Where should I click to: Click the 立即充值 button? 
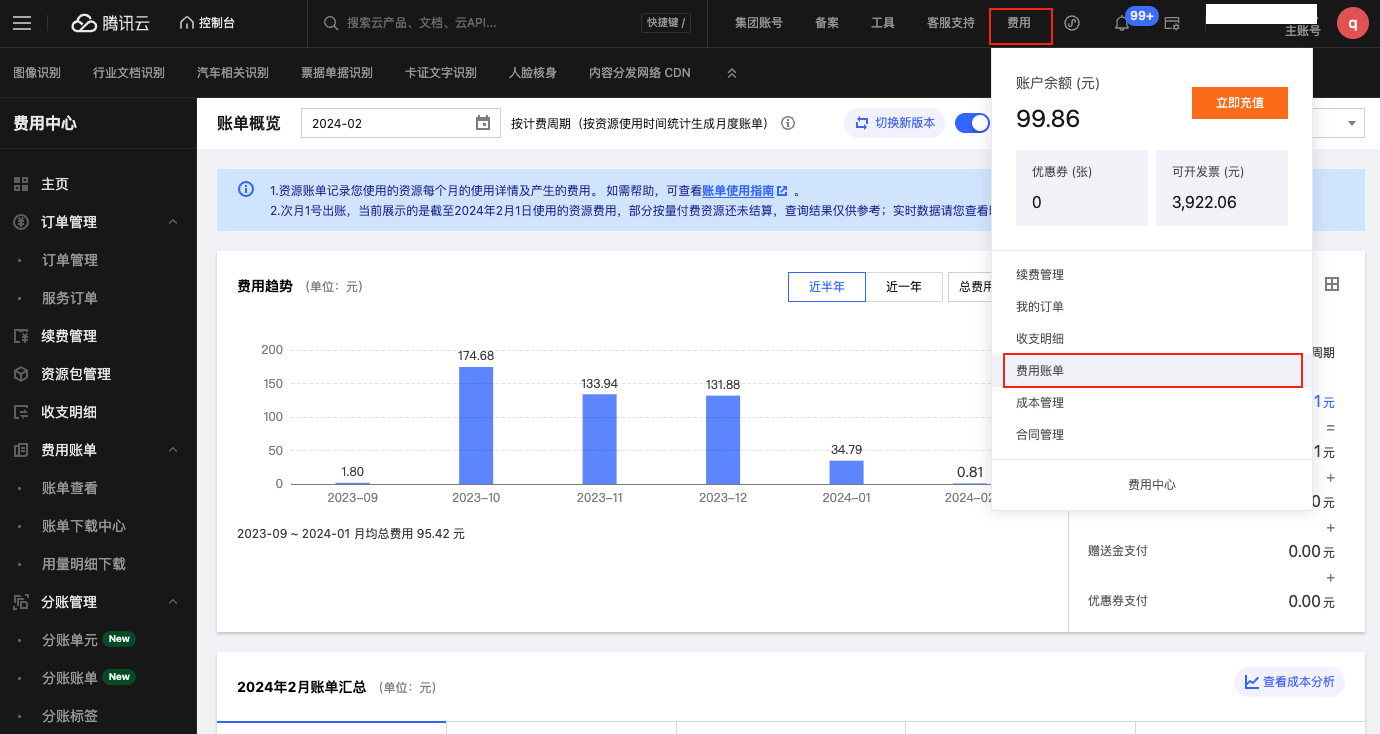[1240, 103]
